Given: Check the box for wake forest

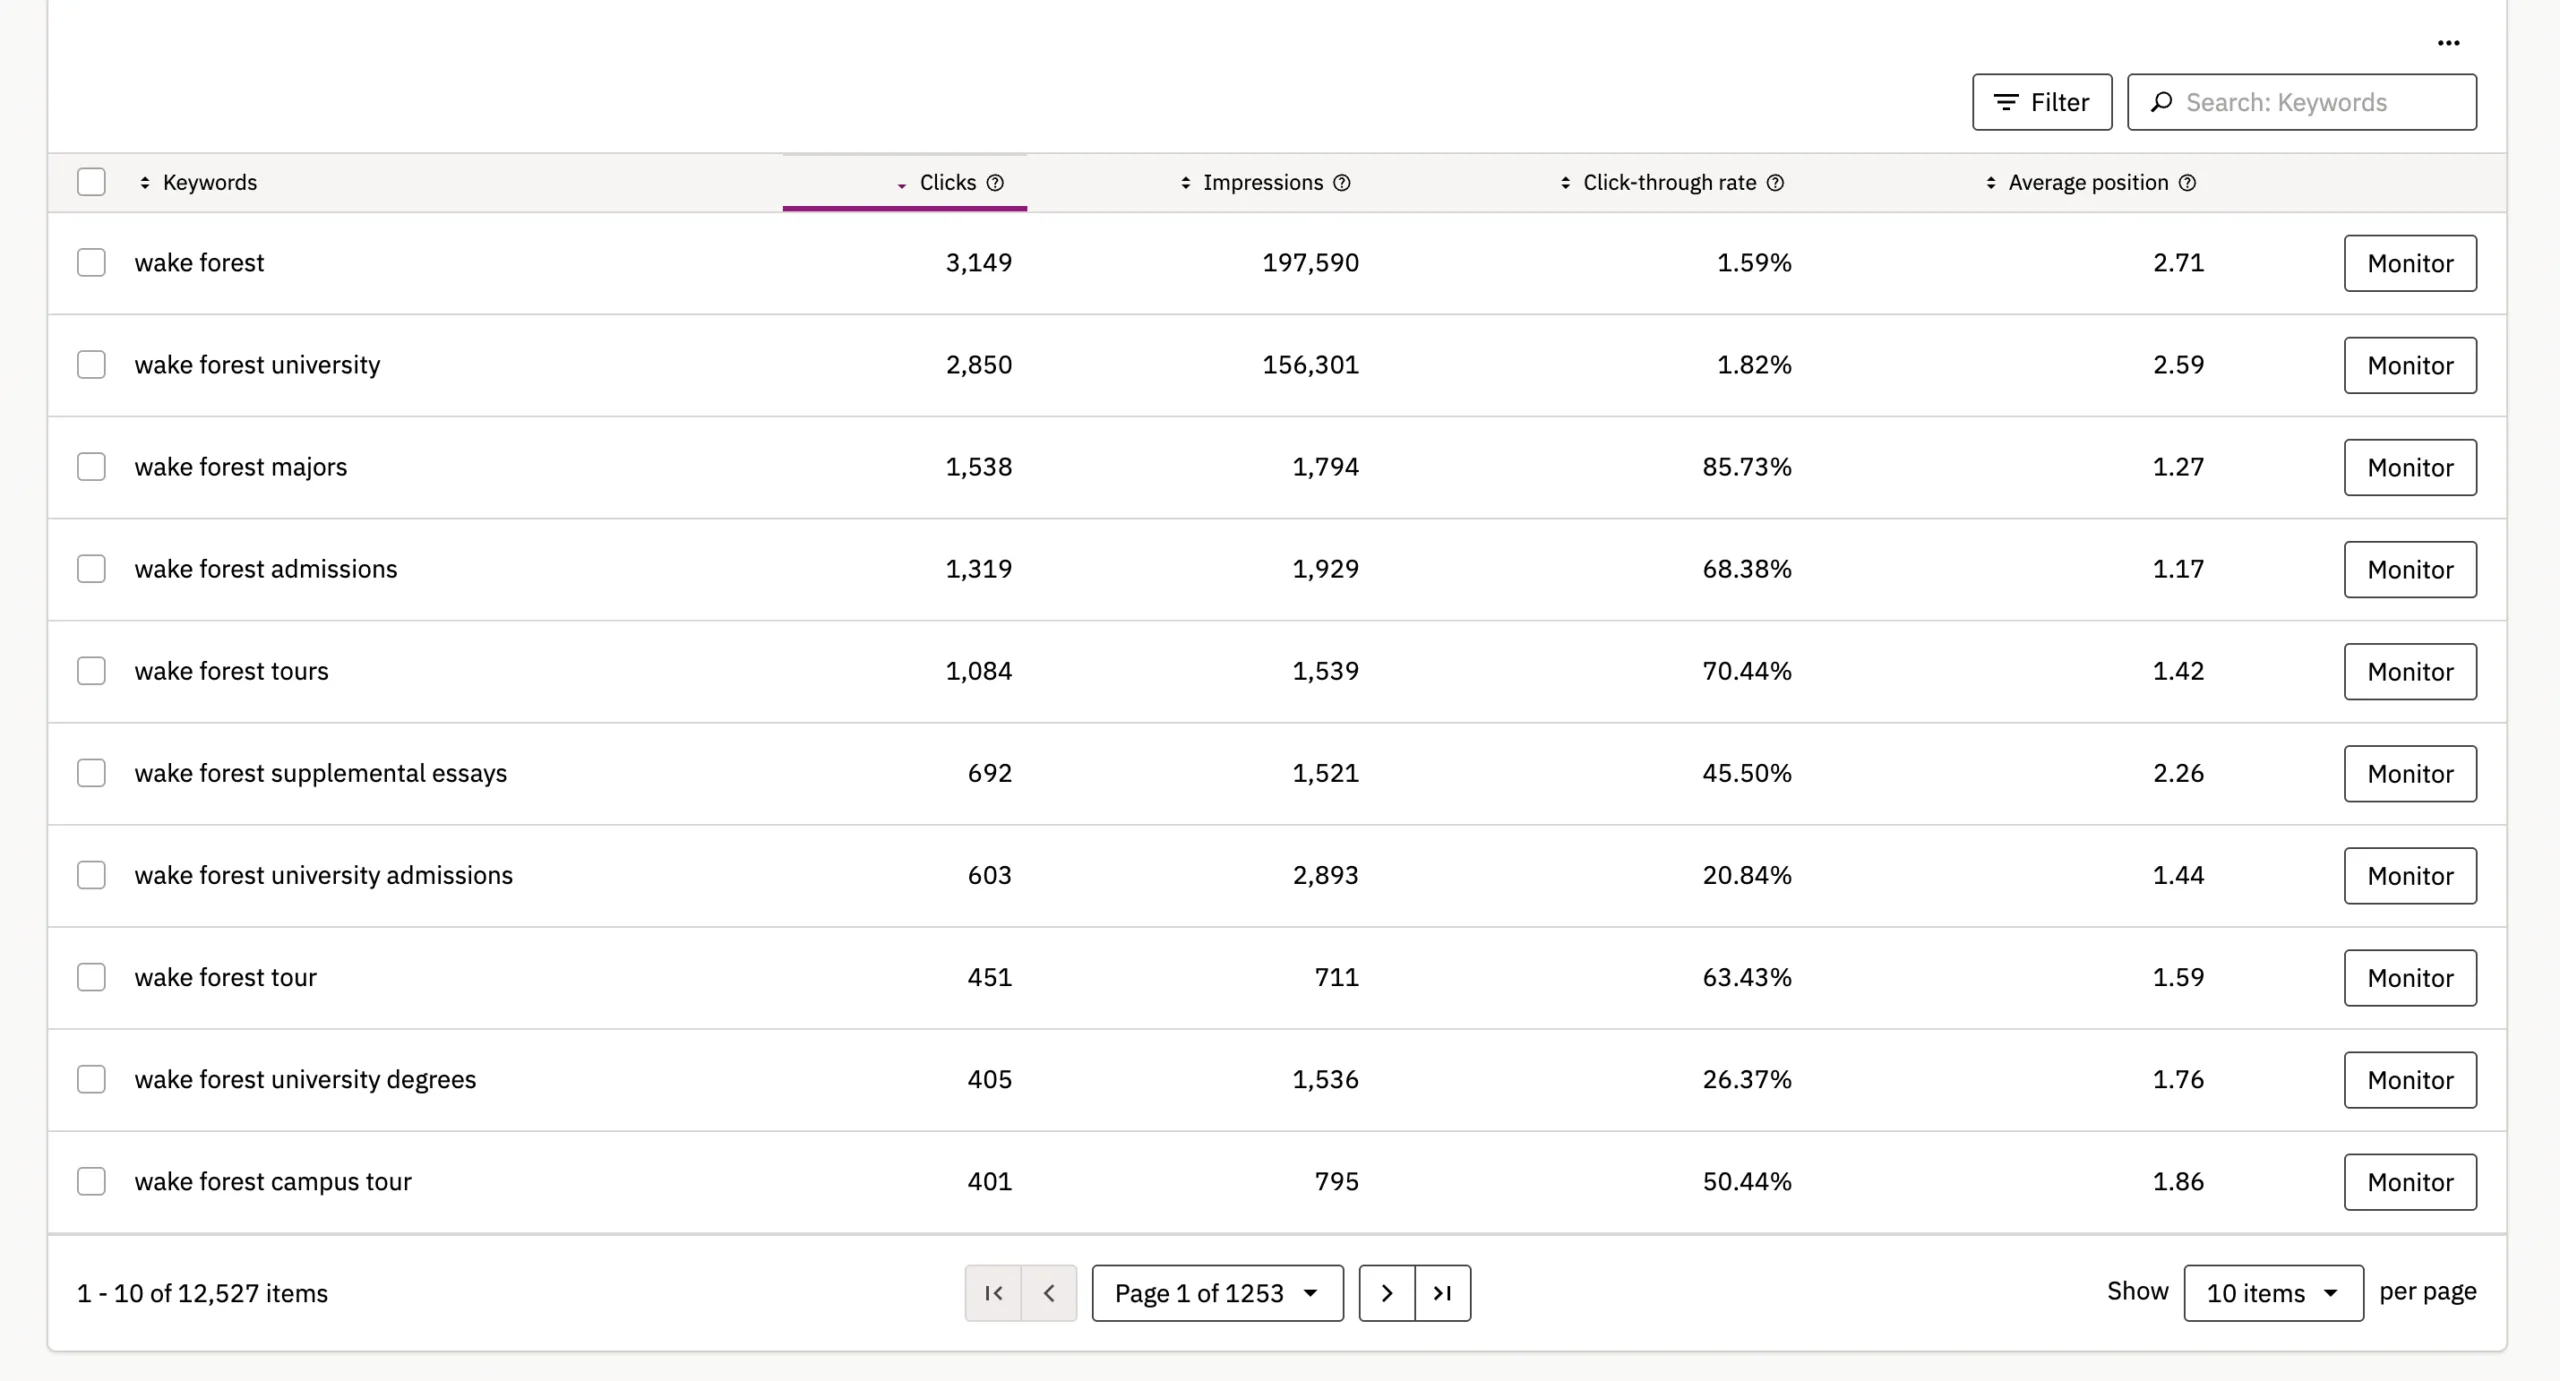Looking at the screenshot, I should pos(91,263).
